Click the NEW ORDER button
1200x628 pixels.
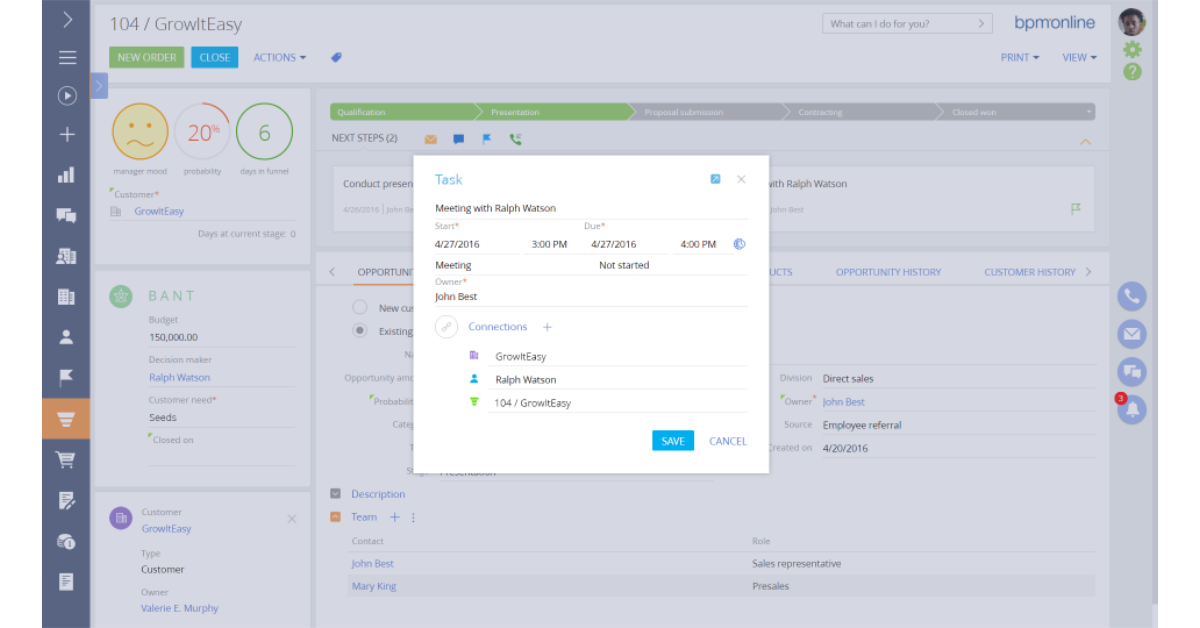click(x=147, y=57)
